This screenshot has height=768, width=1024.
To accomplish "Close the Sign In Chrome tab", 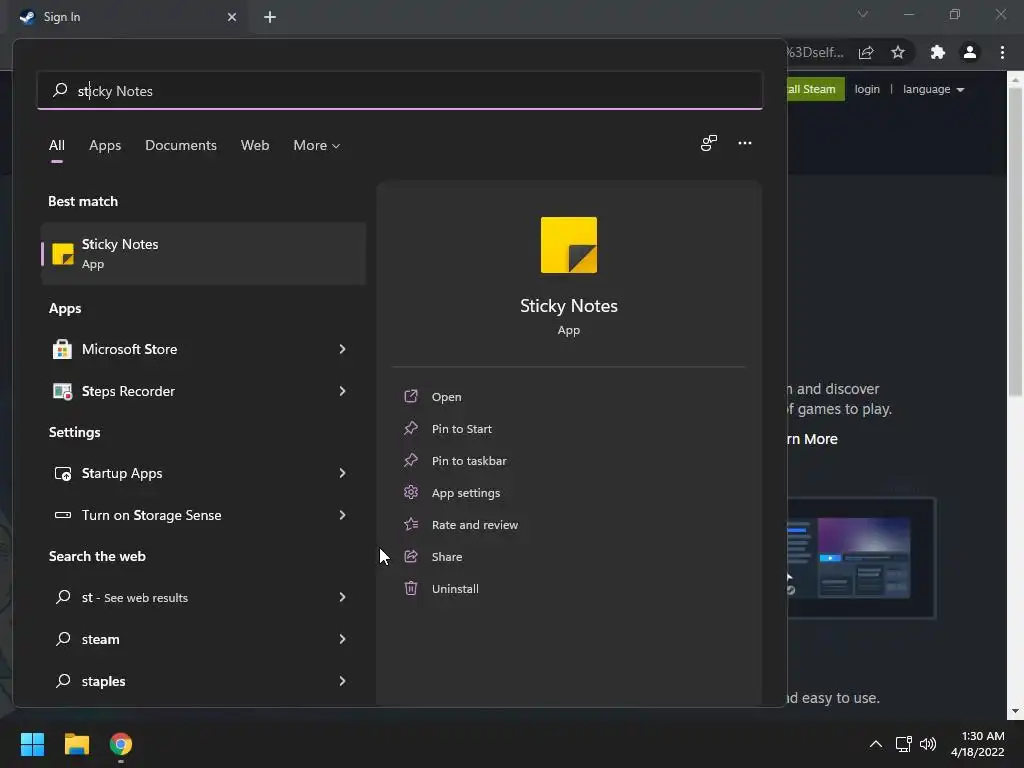I will (x=232, y=17).
